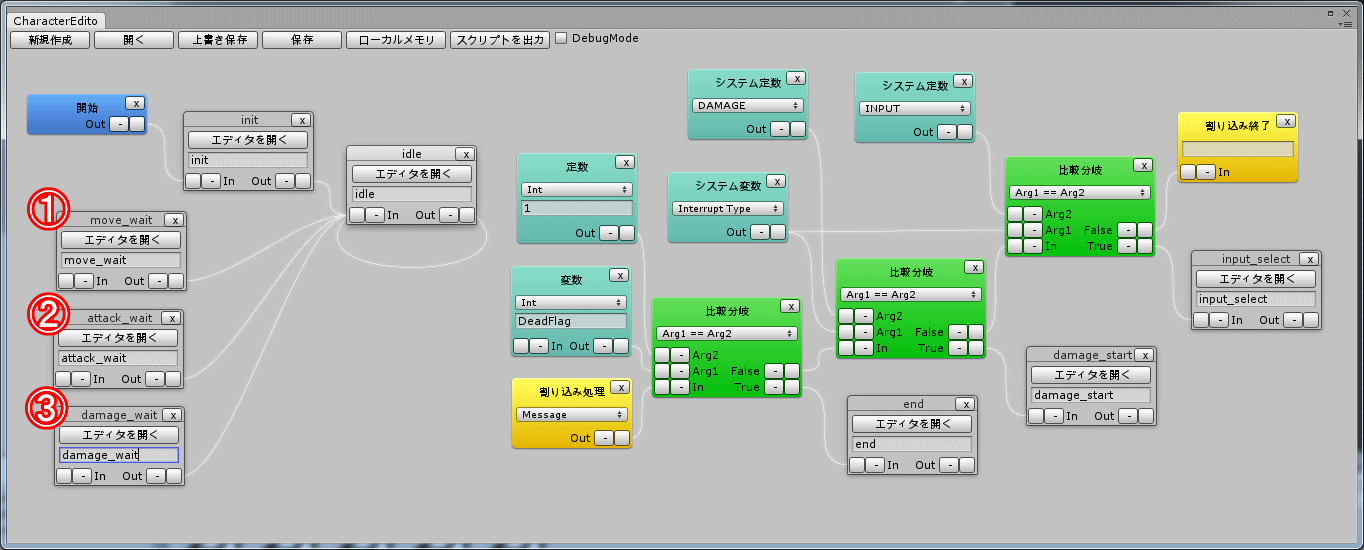The width and height of the screenshot is (1364, 550).
Task: Open the INPUT system constant dropdown
Action: [x=914, y=108]
